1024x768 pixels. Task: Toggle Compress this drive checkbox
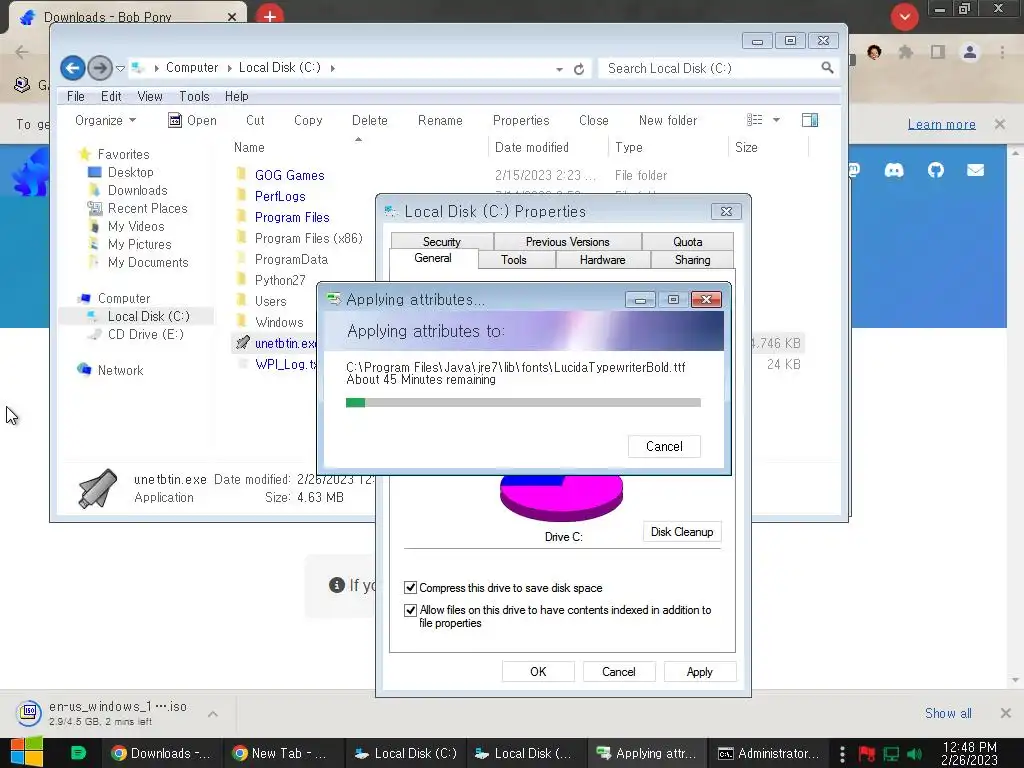410,588
